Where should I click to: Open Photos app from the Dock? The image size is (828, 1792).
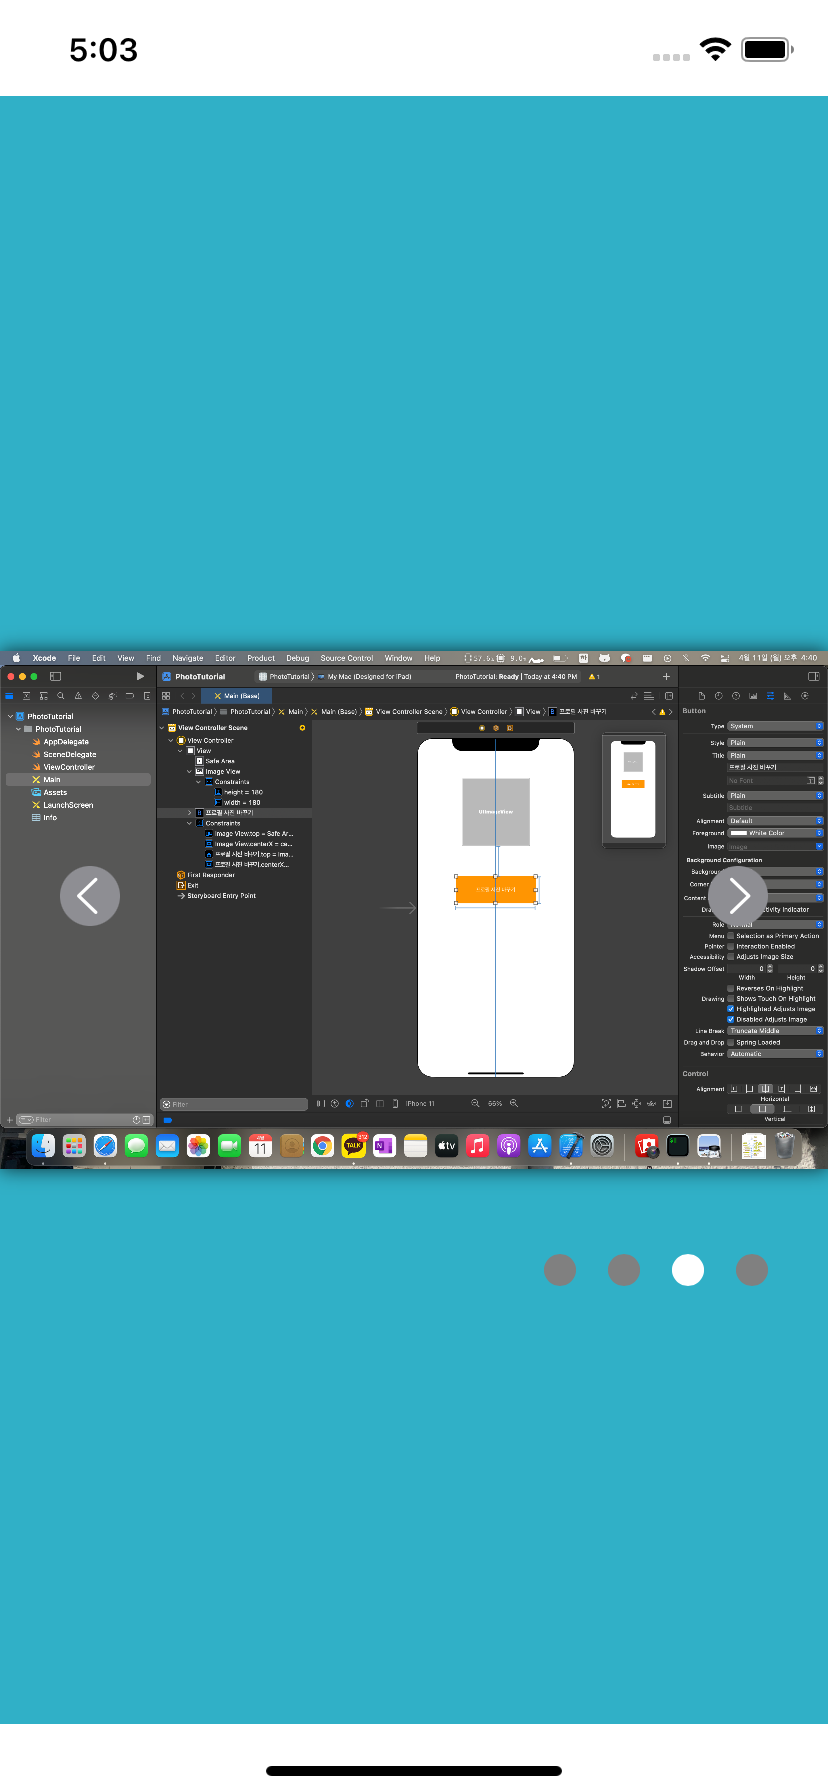(x=198, y=1146)
